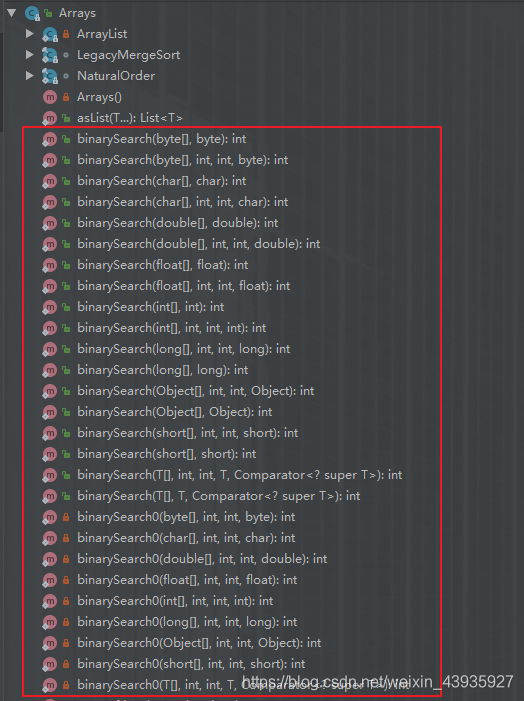This screenshot has height=701, width=524.
Task: Select binarySearch(double[], double): int
Action: click(177, 223)
